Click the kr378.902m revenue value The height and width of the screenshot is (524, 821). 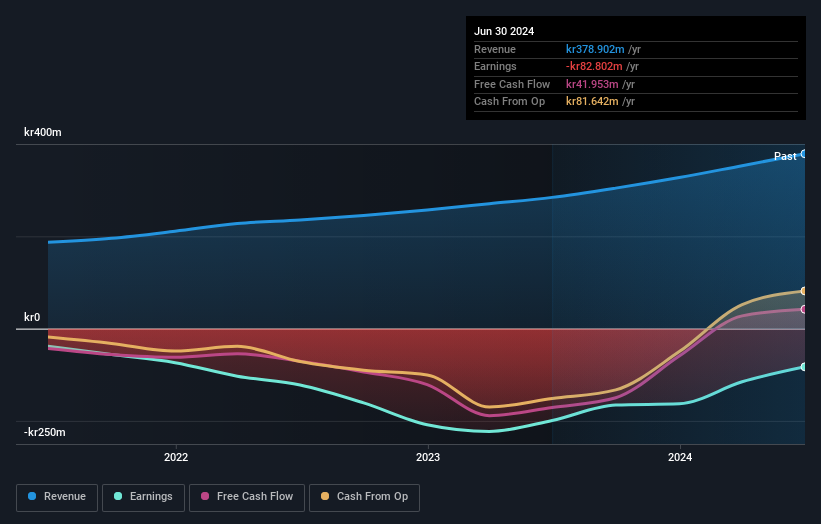coord(595,49)
